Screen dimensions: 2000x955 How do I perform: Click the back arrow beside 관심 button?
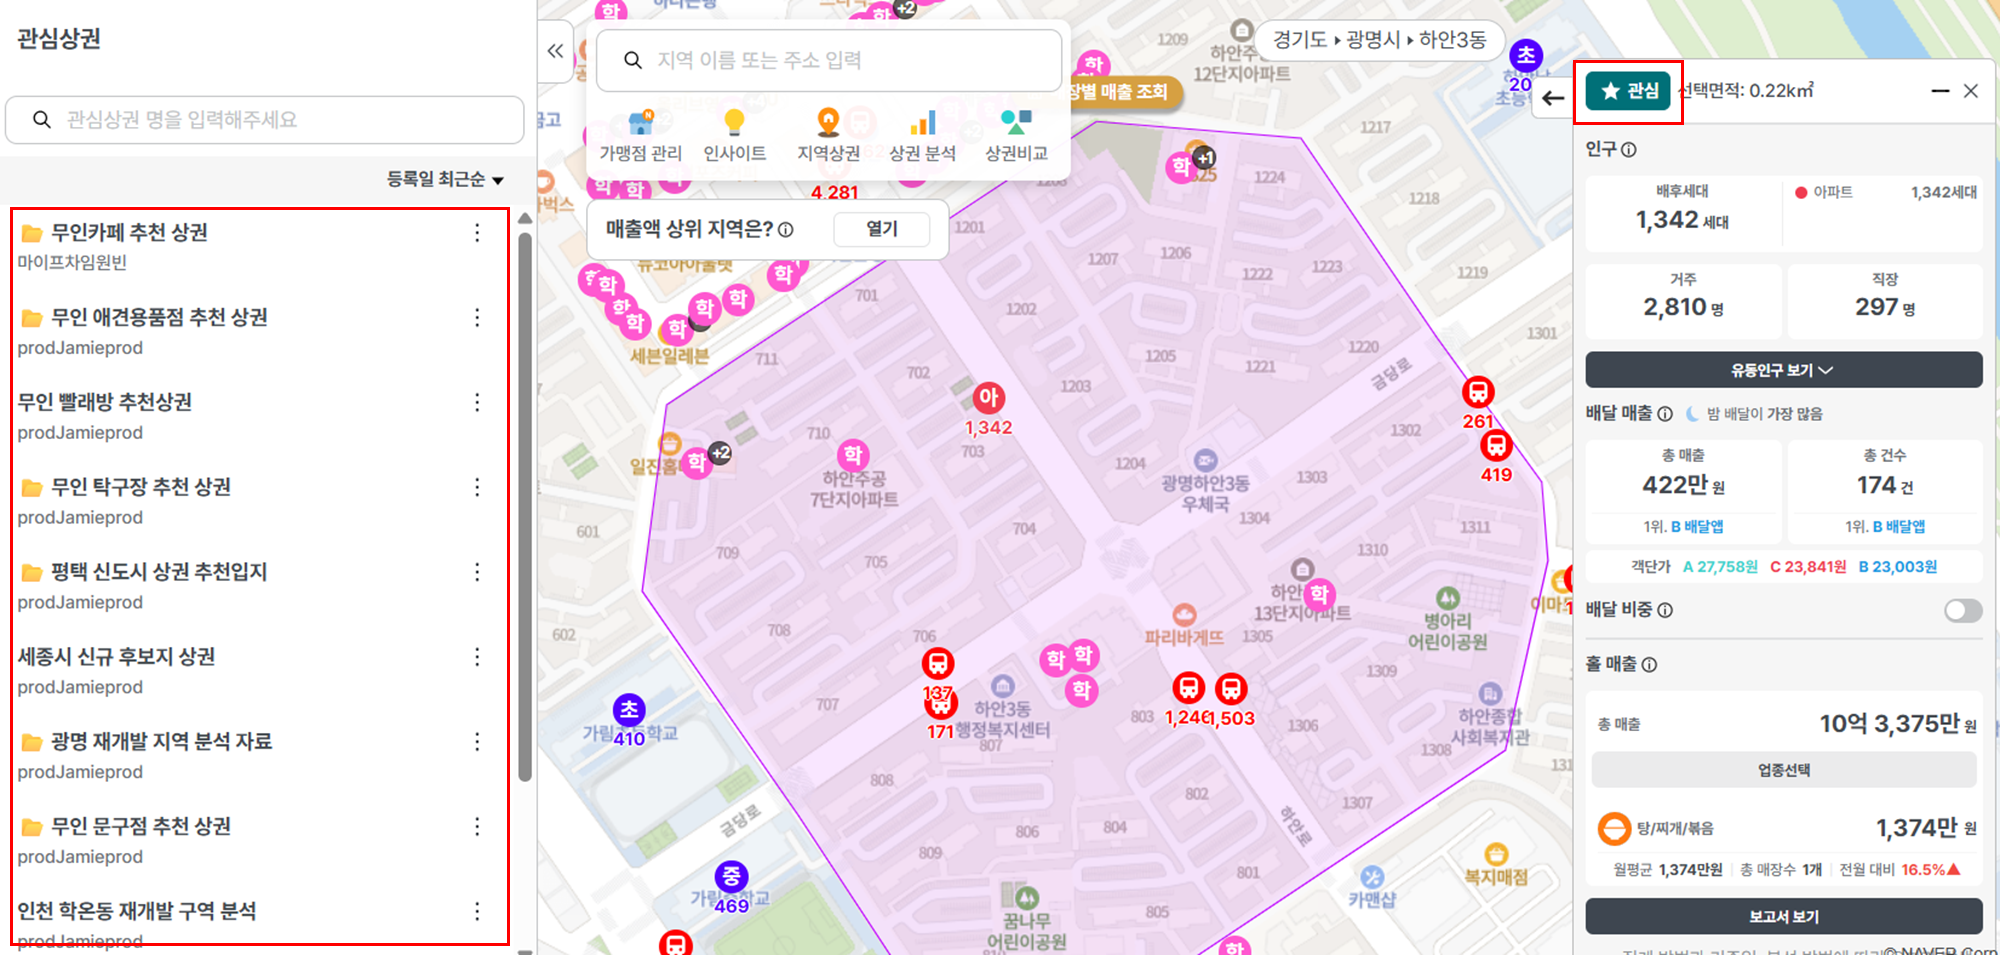click(x=1552, y=98)
